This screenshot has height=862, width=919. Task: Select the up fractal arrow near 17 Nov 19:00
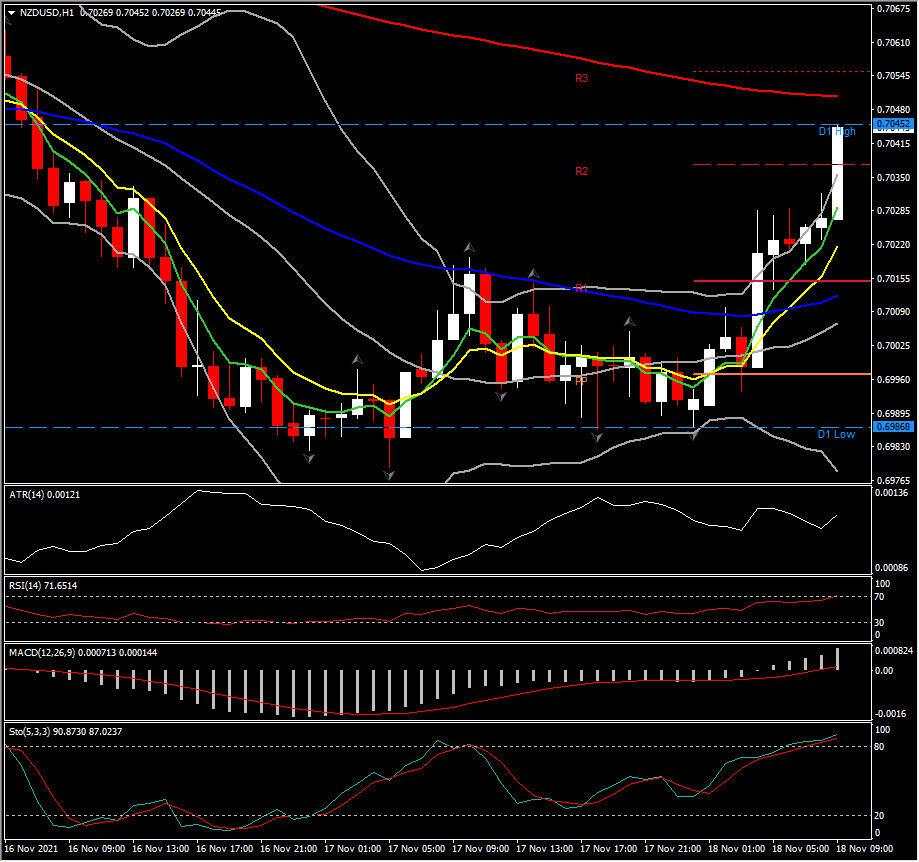[x=629, y=321]
